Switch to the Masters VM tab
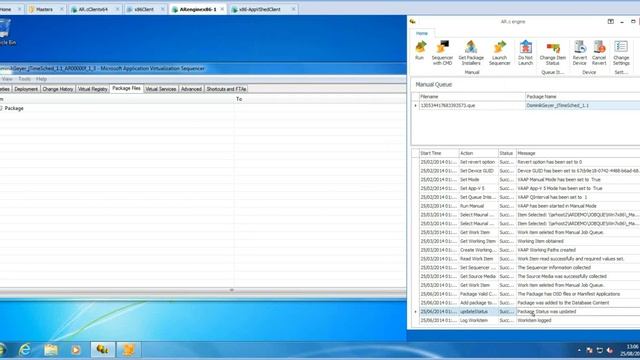 pos(44,9)
